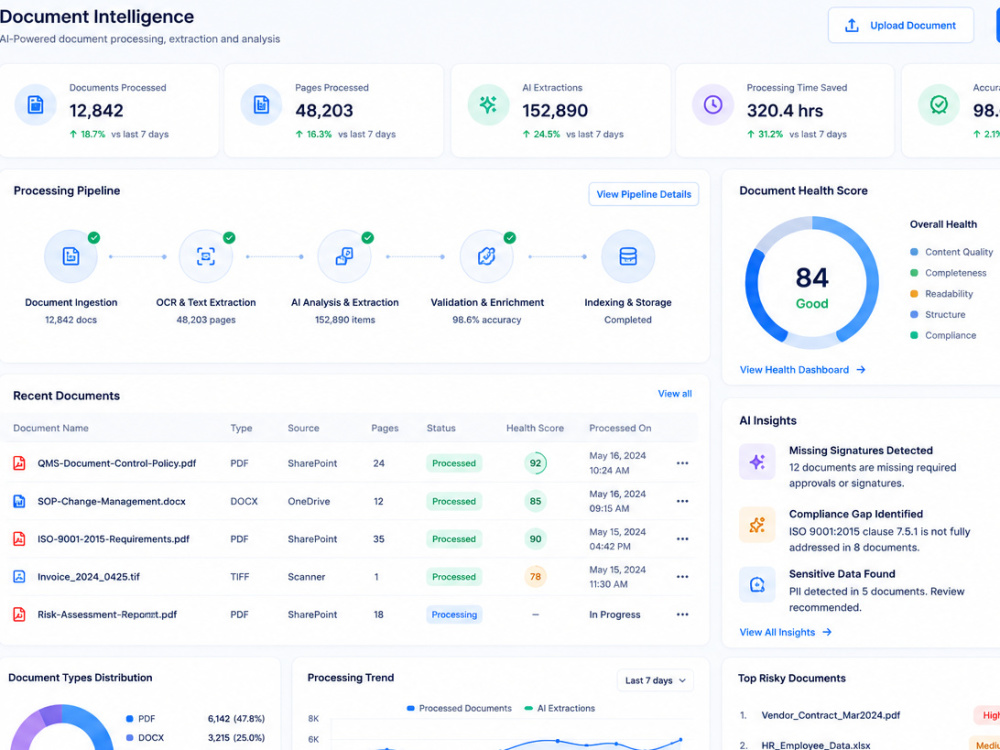Open the View All Insights link

785,632
